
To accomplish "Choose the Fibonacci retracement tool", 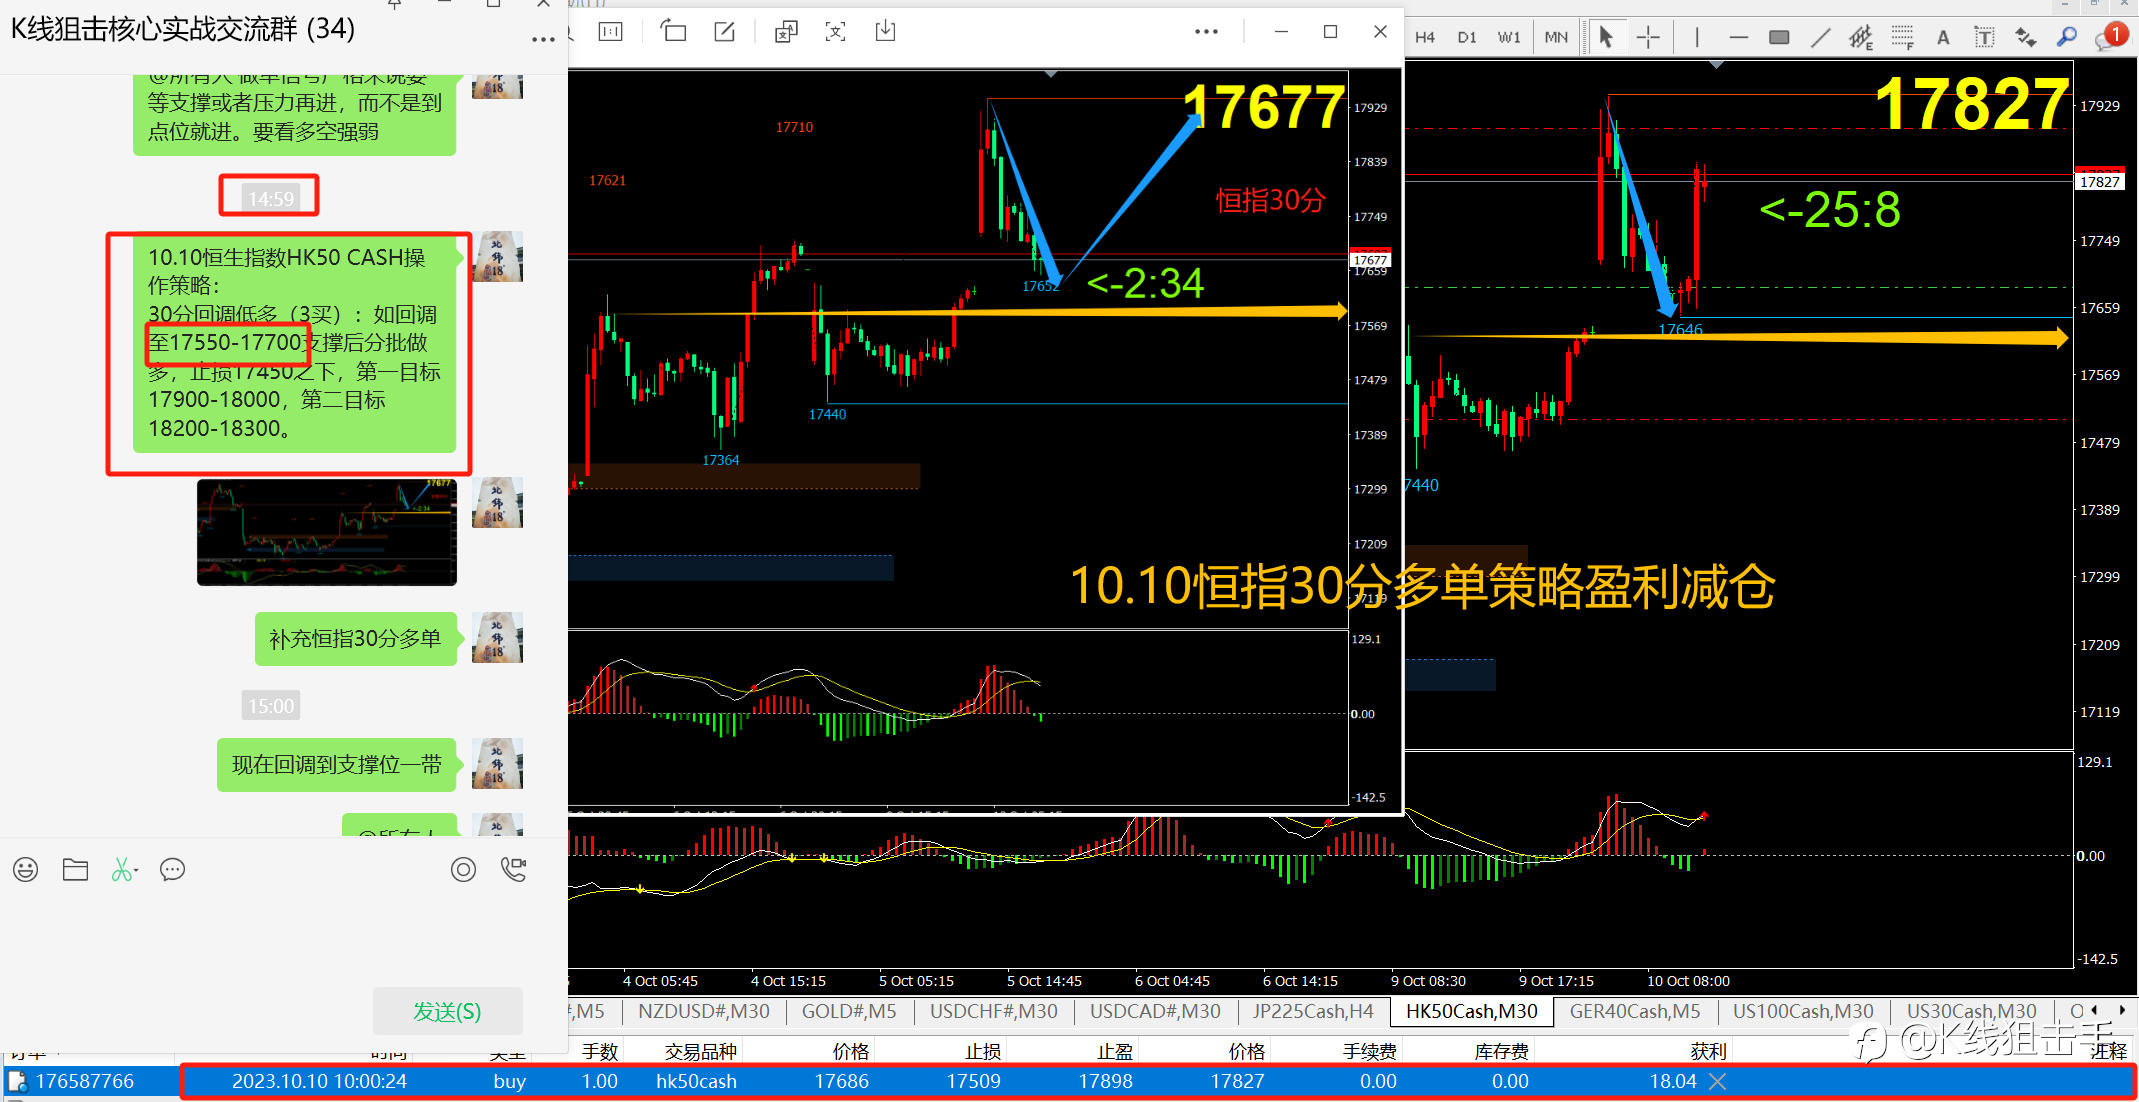I will 1902,38.
